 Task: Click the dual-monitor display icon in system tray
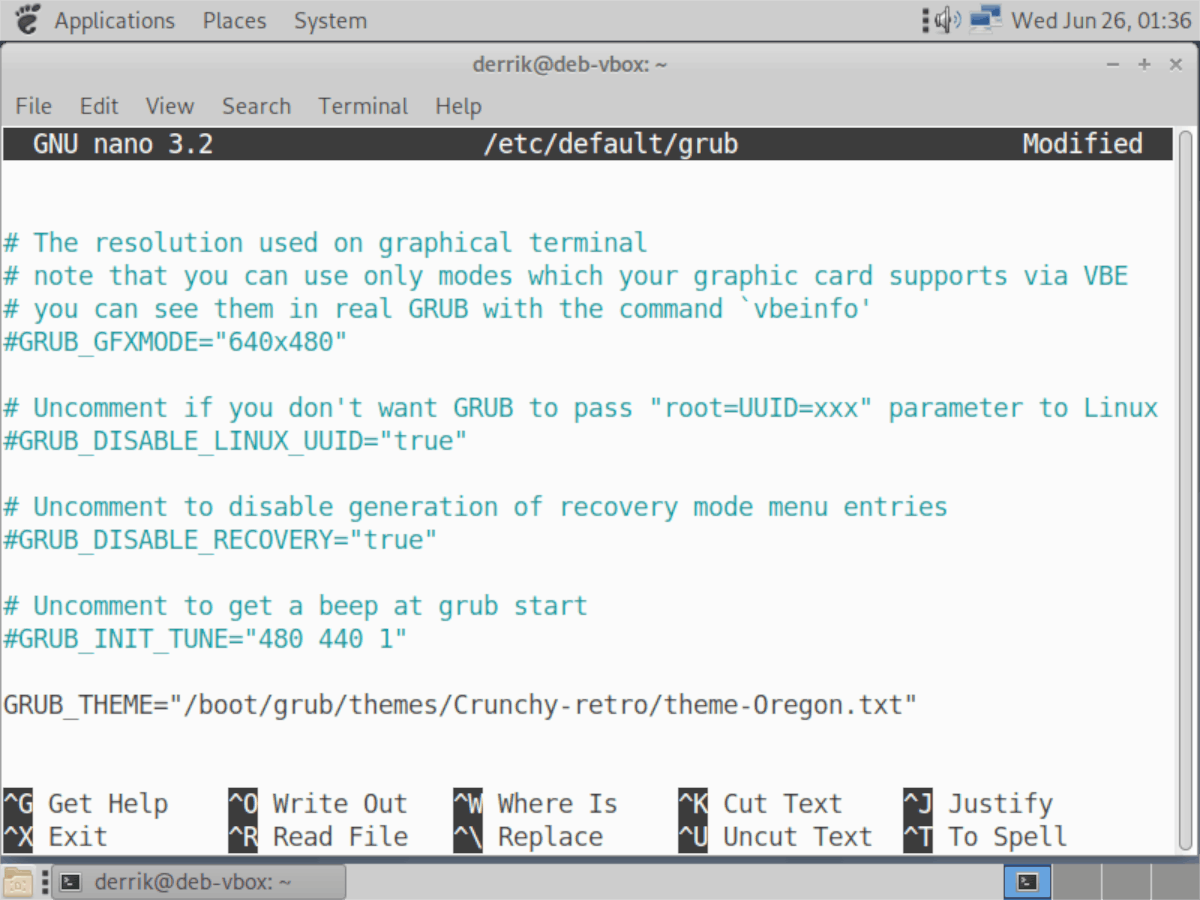[985, 18]
